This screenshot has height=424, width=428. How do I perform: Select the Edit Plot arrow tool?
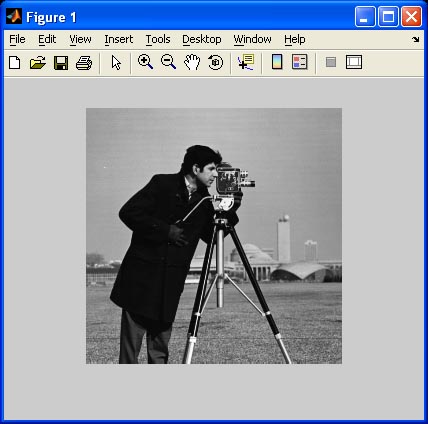click(x=116, y=63)
